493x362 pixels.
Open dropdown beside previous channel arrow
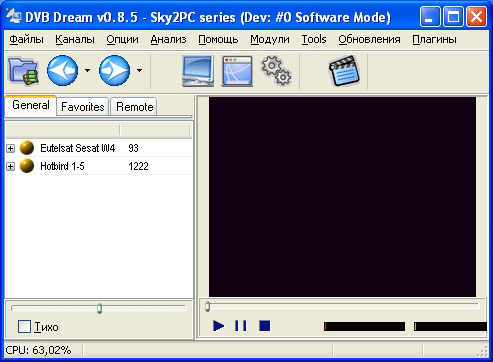point(87,70)
